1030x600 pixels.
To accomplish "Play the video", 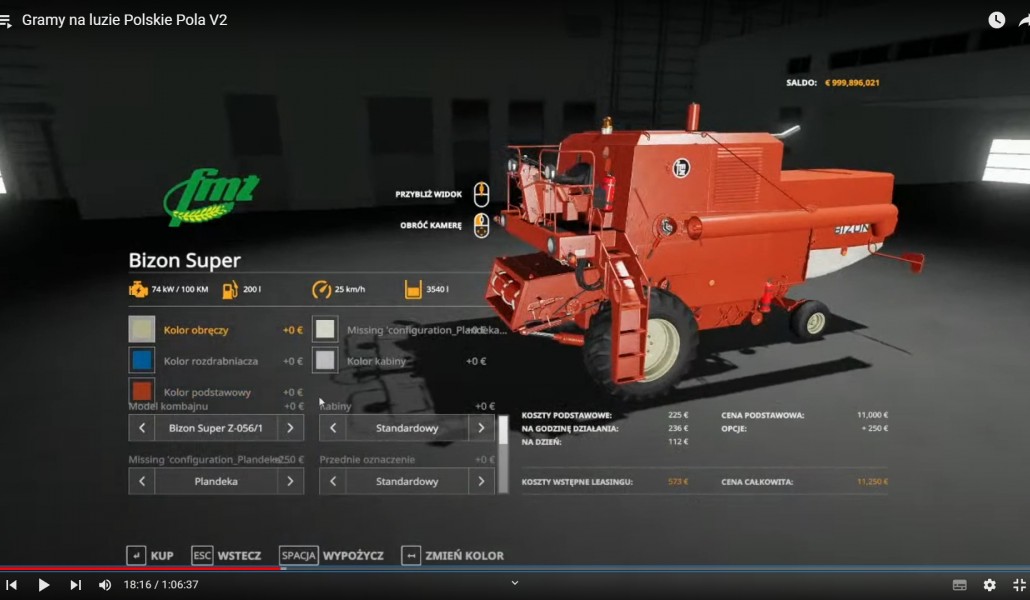I will coord(43,585).
